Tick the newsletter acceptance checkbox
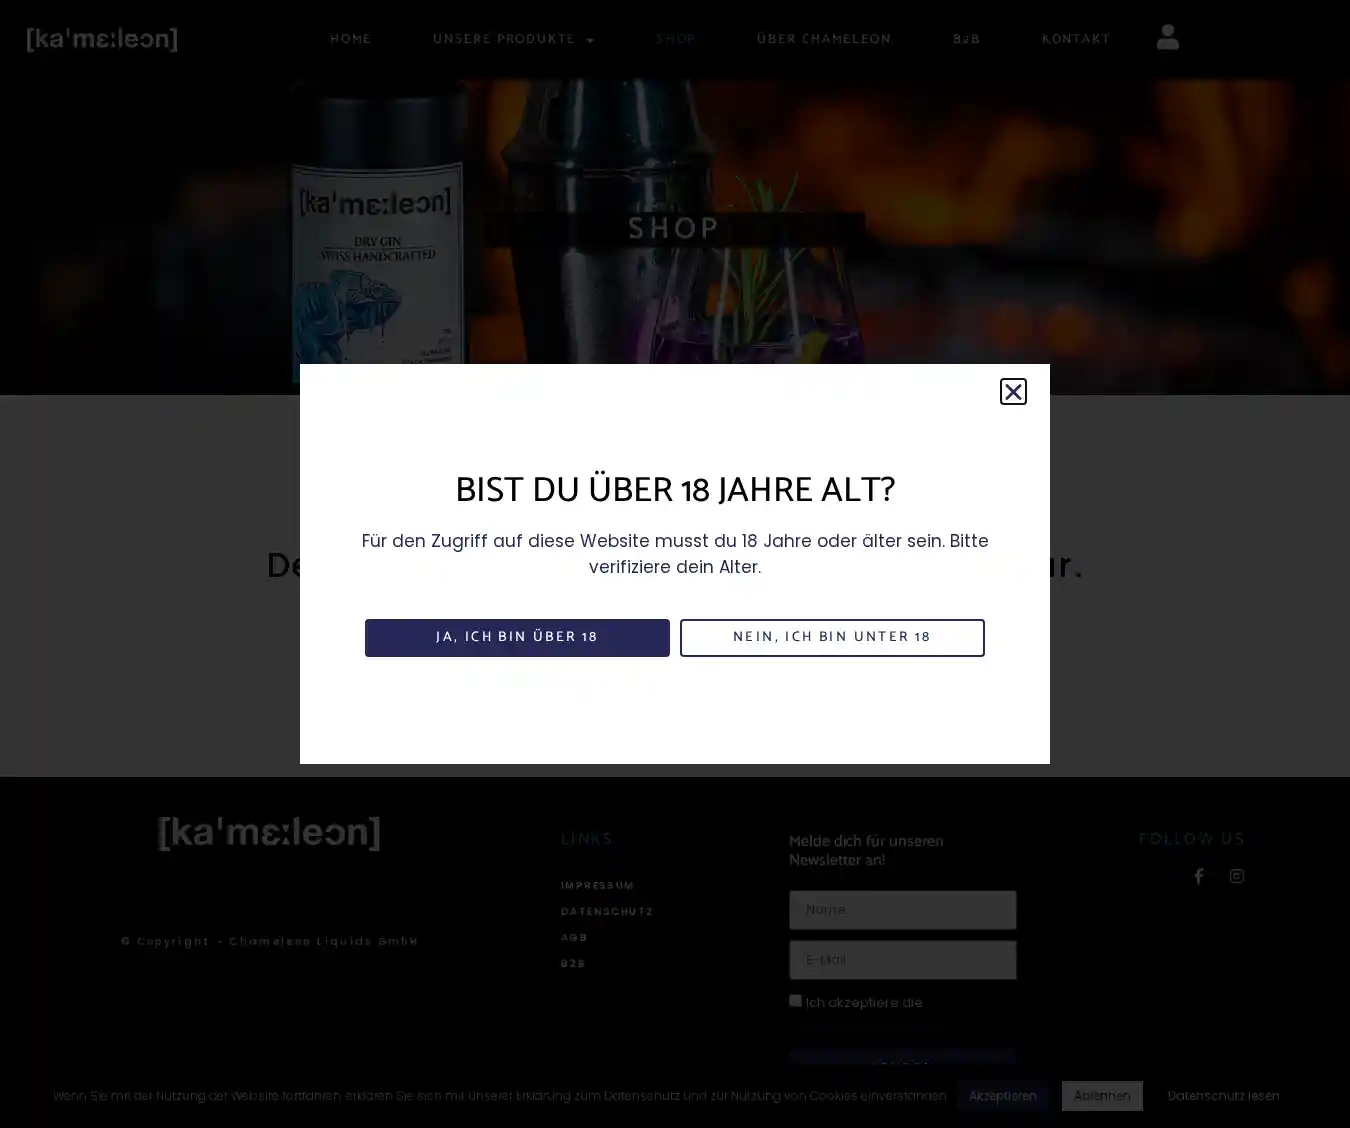The image size is (1350, 1128). [795, 1001]
